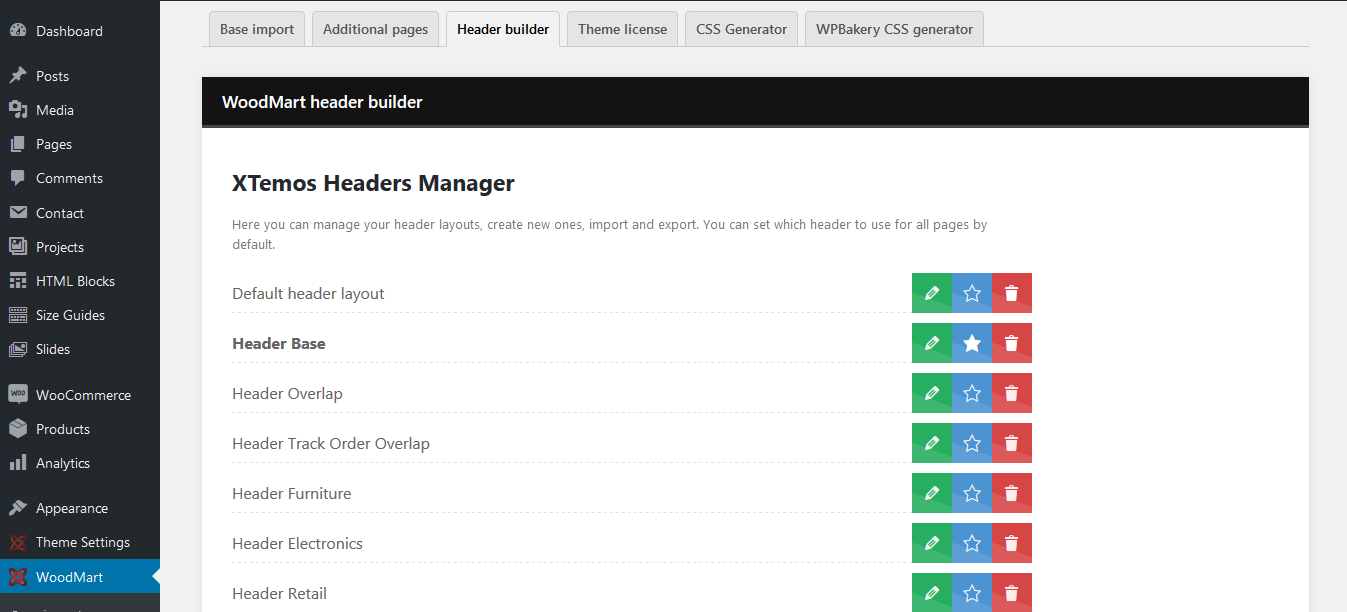Image resolution: width=1347 pixels, height=612 pixels.
Task: Select the Header builder tab
Action: pos(503,29)
